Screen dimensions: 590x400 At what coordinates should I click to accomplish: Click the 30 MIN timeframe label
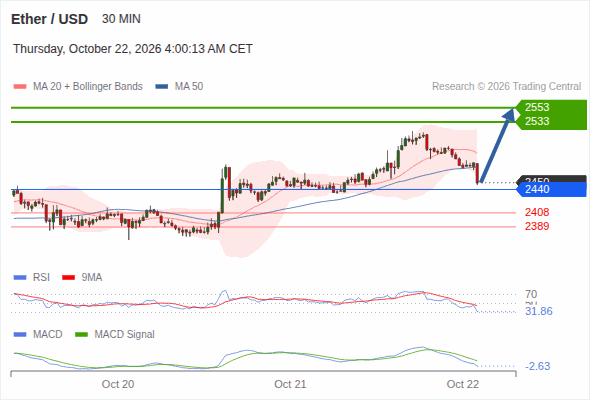click(x=121, y=19)
